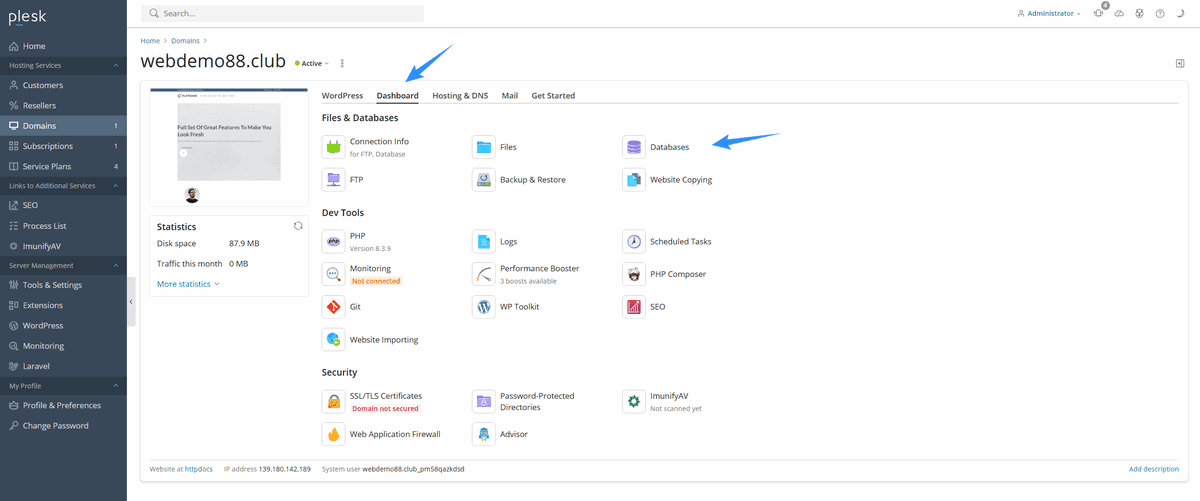1200x501 pixels.
Task: Collapse the left sidebar handle
Action: click(x=131, y=304)
